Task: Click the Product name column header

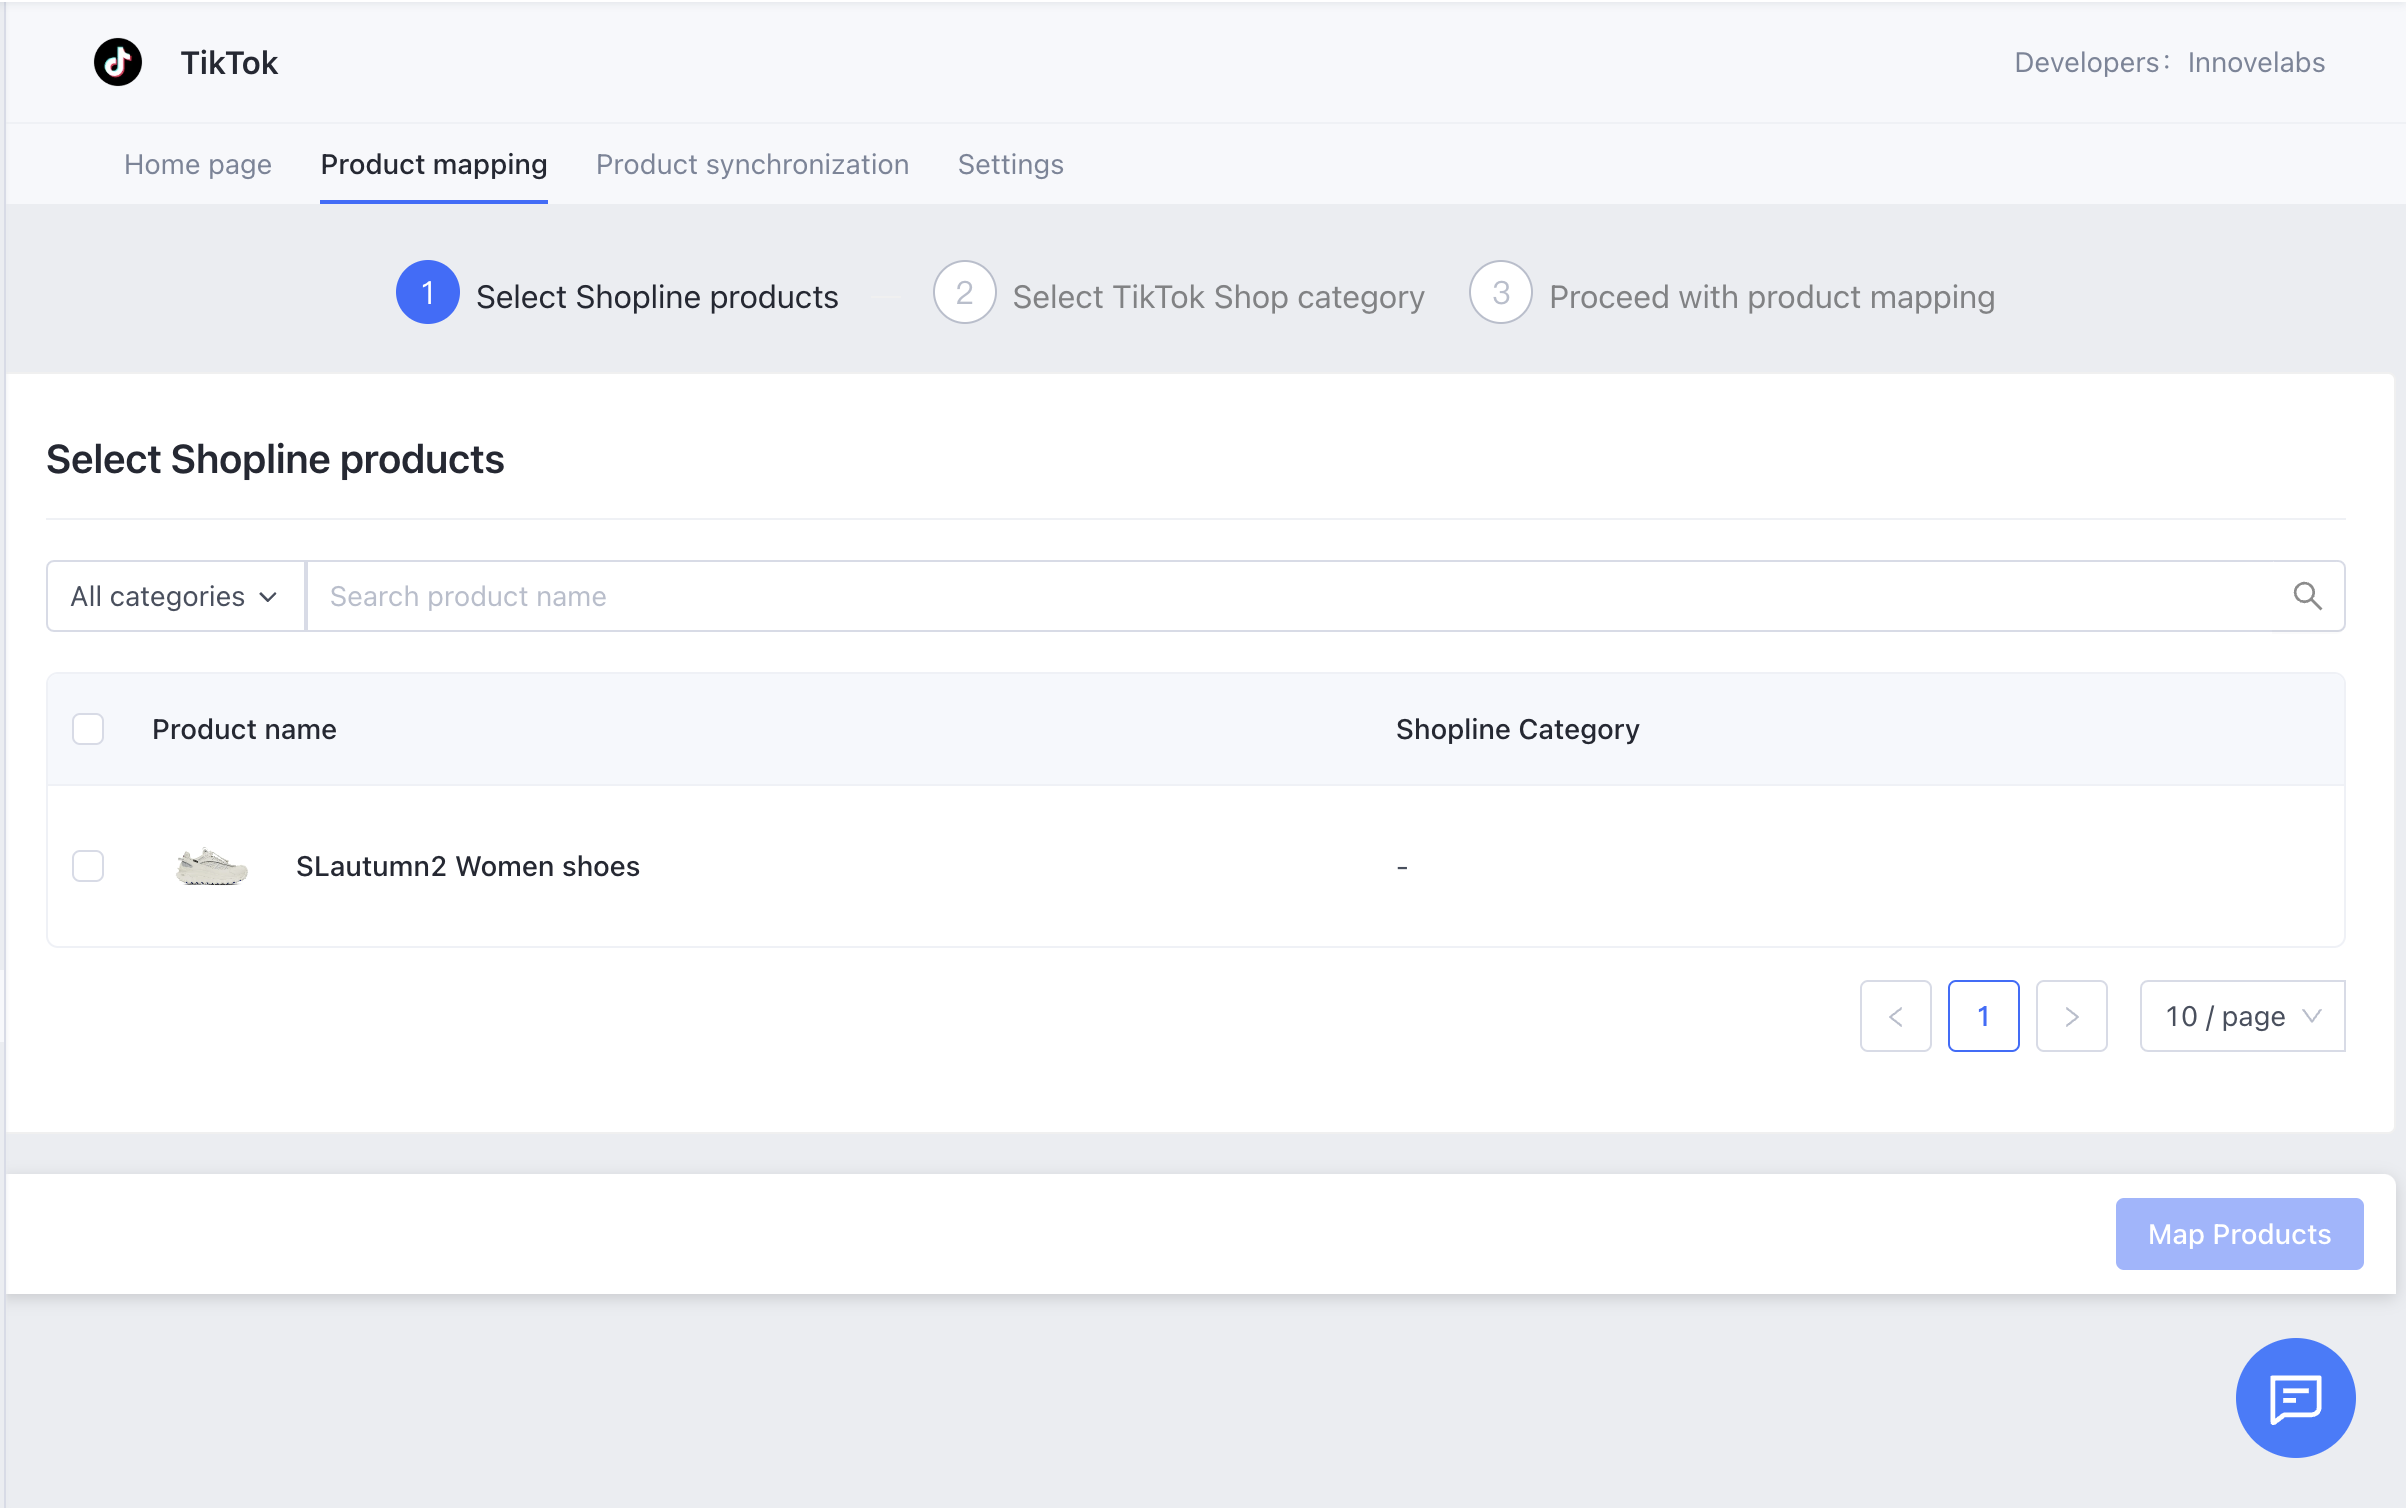Action: point(244,729)
